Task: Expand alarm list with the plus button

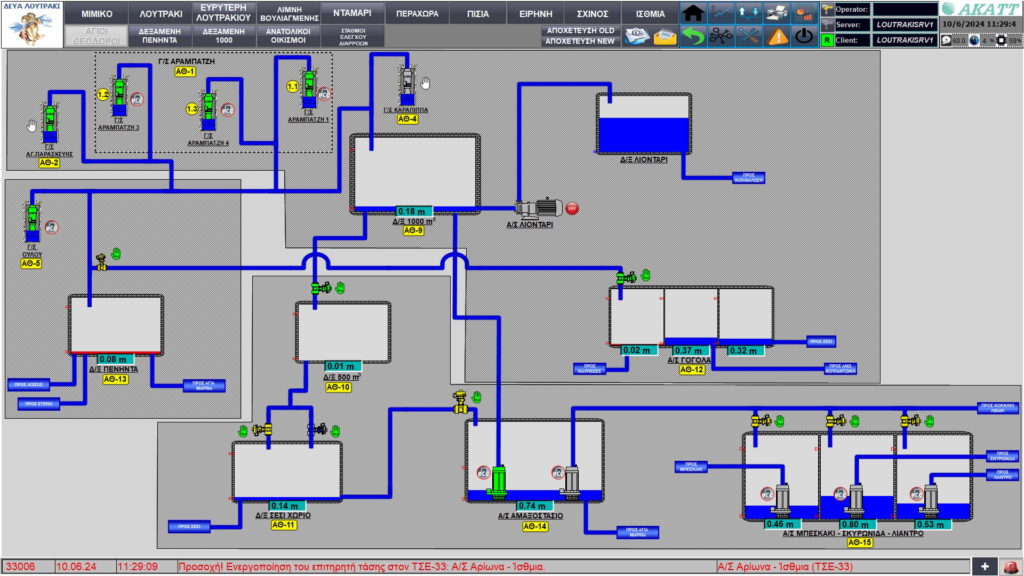Action: [985, 566]
